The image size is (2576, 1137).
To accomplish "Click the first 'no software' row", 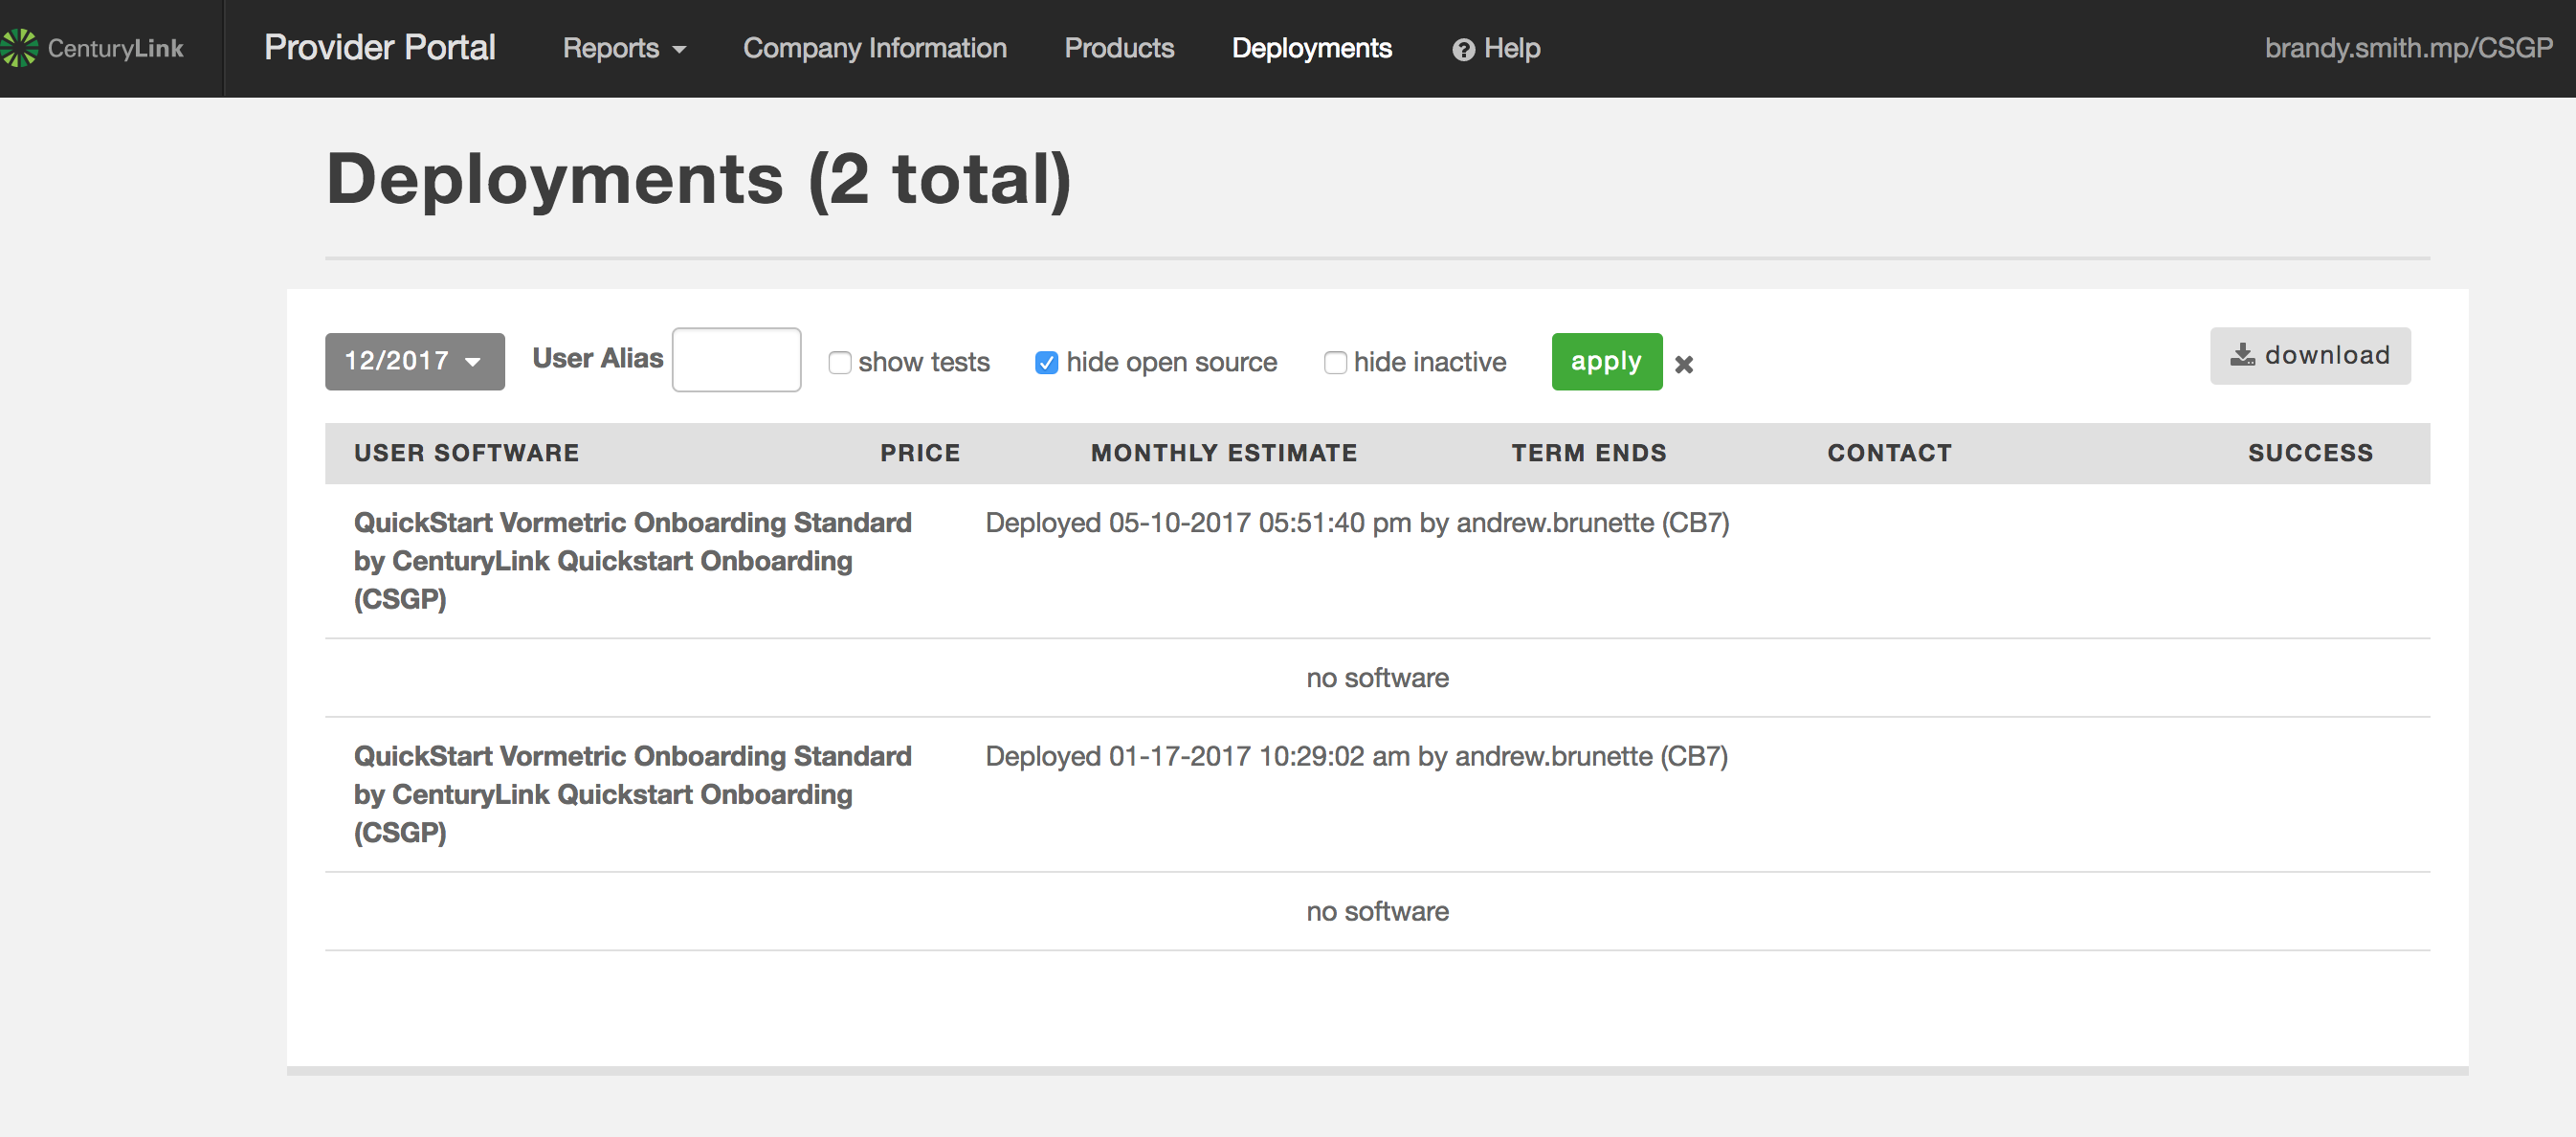I will coord(1377,678).
